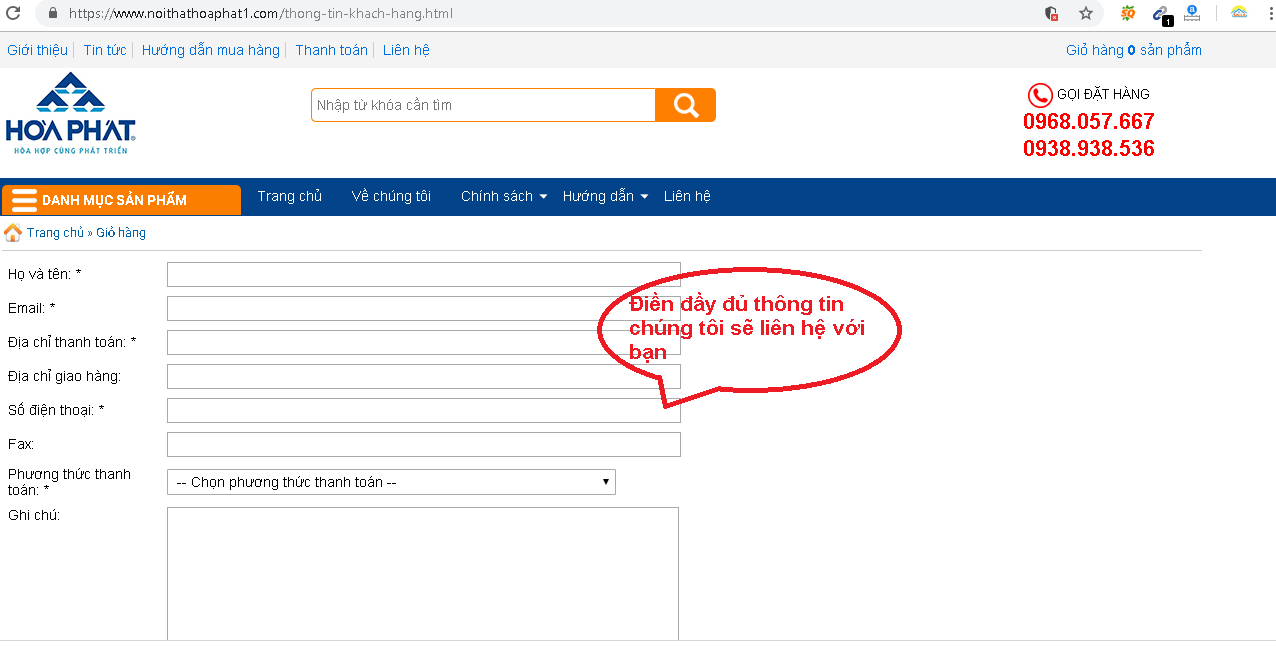Open the Giỏ hàng cart link
The width and height of the screenshot is (1276, 646).
[1133, 50]
